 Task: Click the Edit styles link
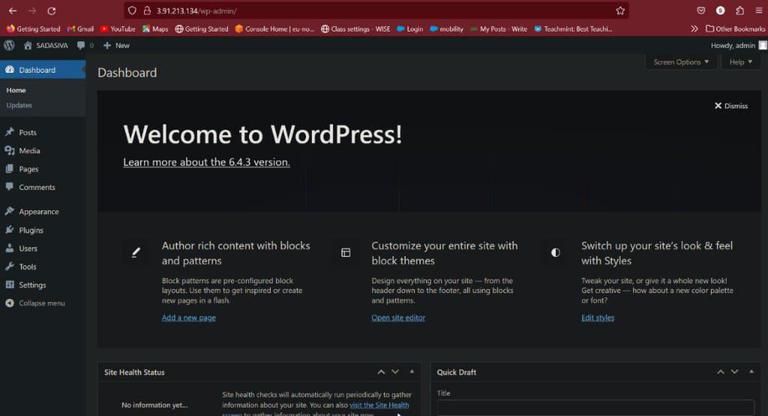coord(598,318)
